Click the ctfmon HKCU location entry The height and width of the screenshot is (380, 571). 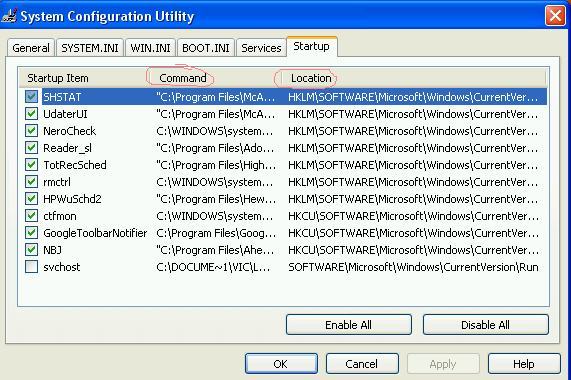tap(413, 216)
